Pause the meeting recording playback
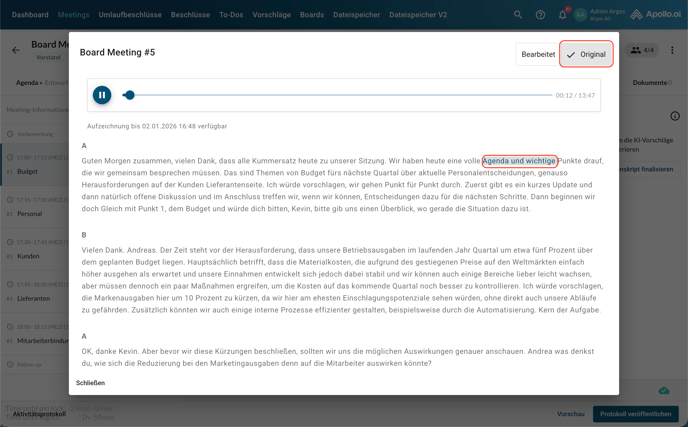The image size is (688, 427). point(102,95)
